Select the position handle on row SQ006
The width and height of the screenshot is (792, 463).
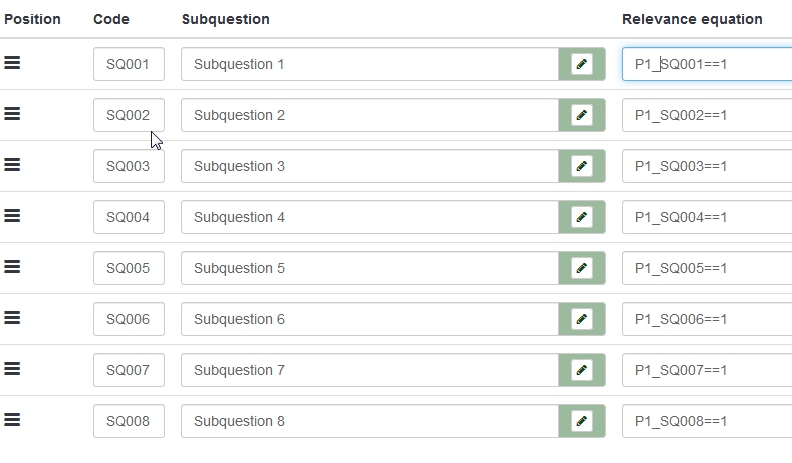(x=12, y=318)
